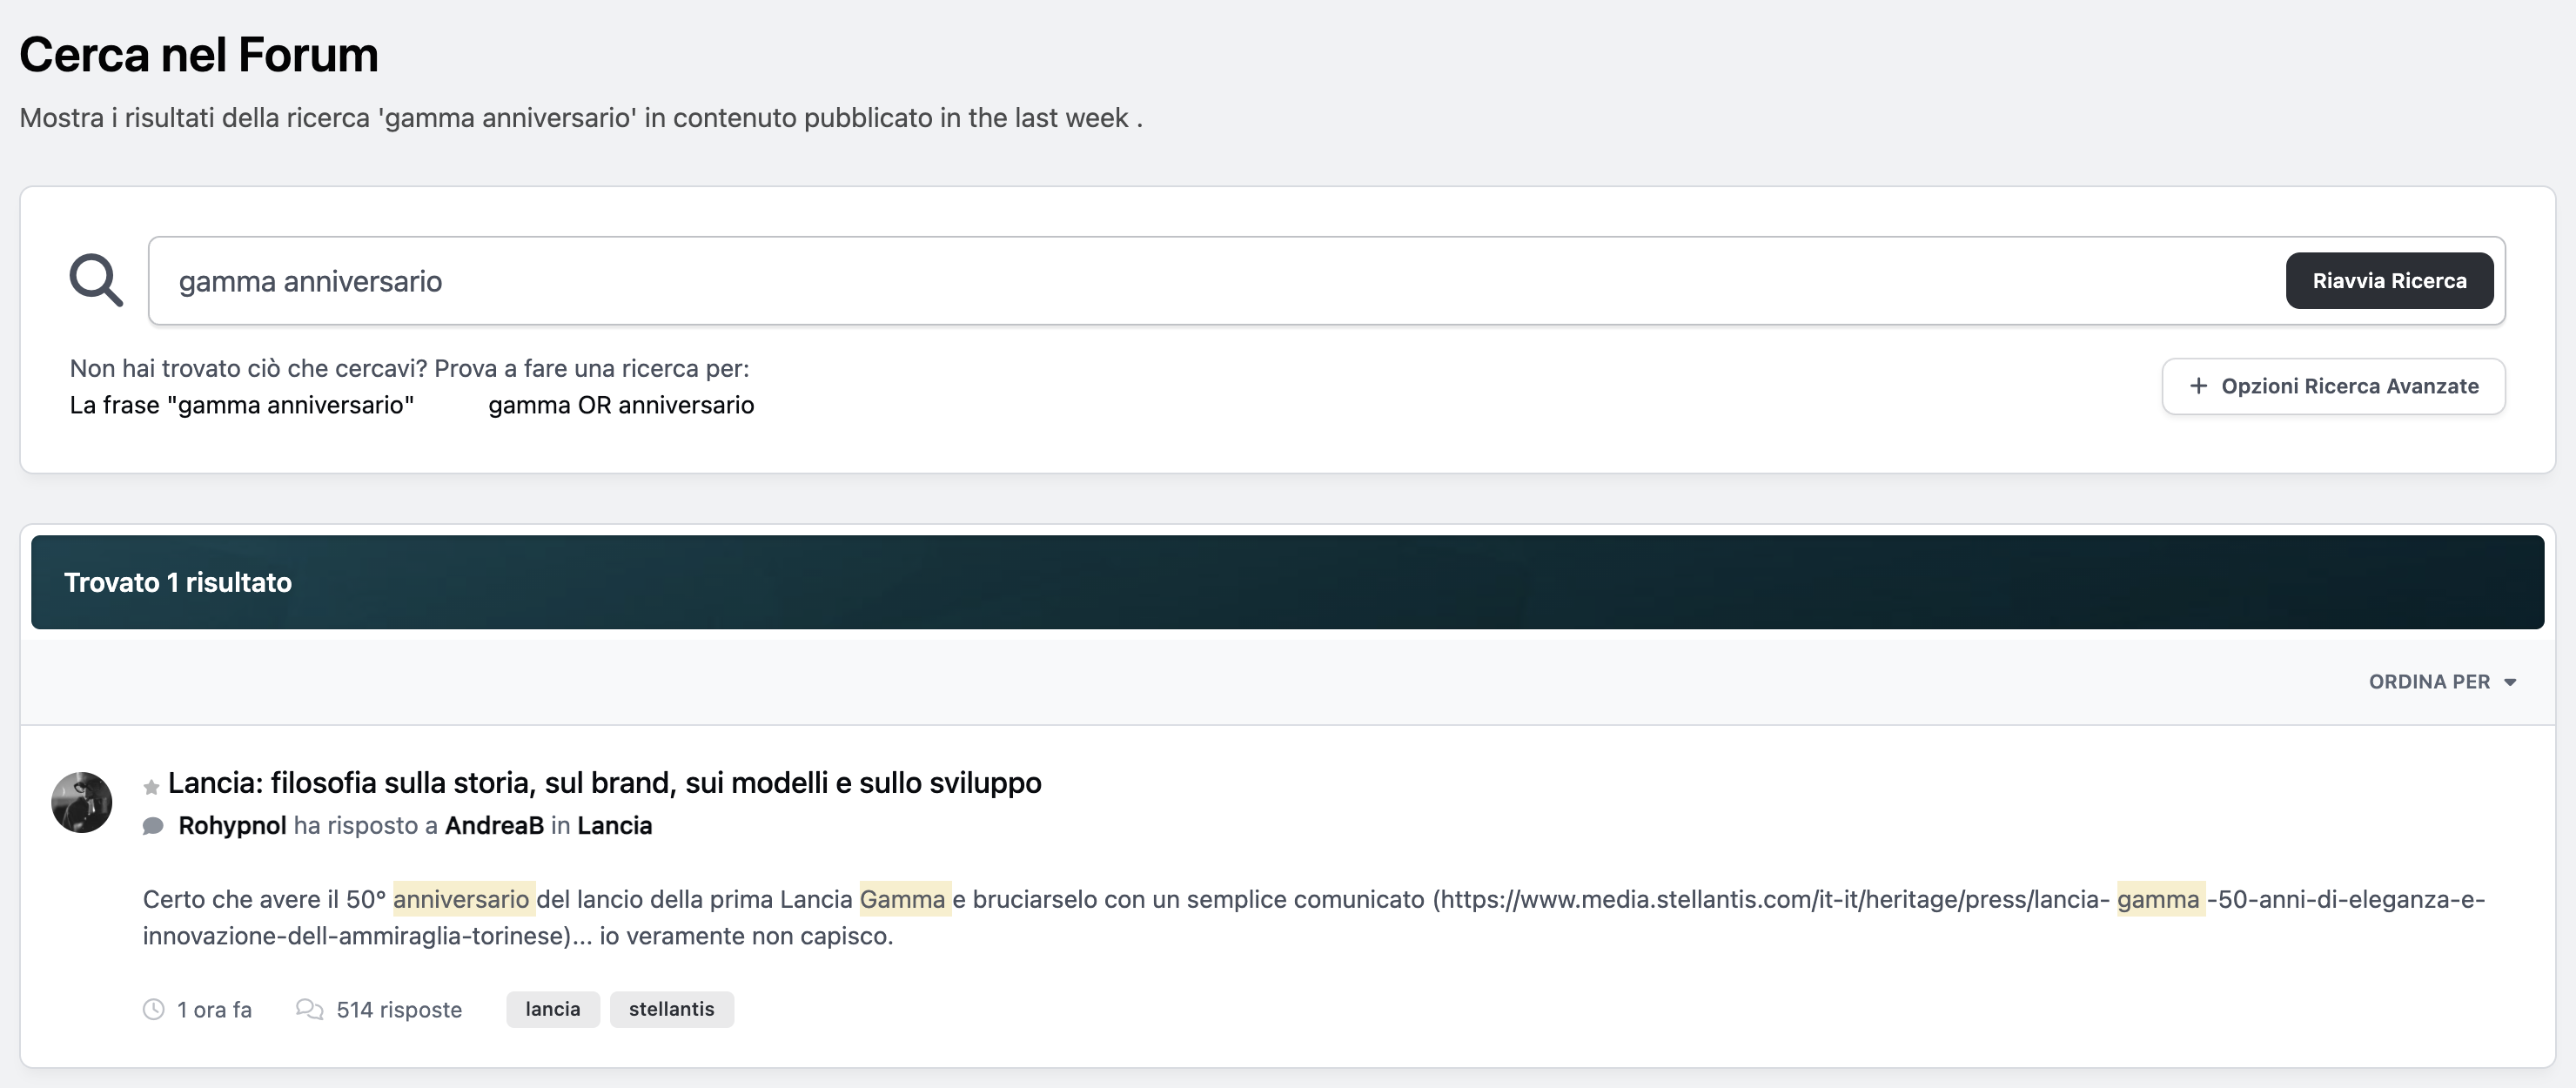The height and width of the screenshot is (1088, 2576).
Task: Select the 'lancia' tag
Action: pos(553,1009)
